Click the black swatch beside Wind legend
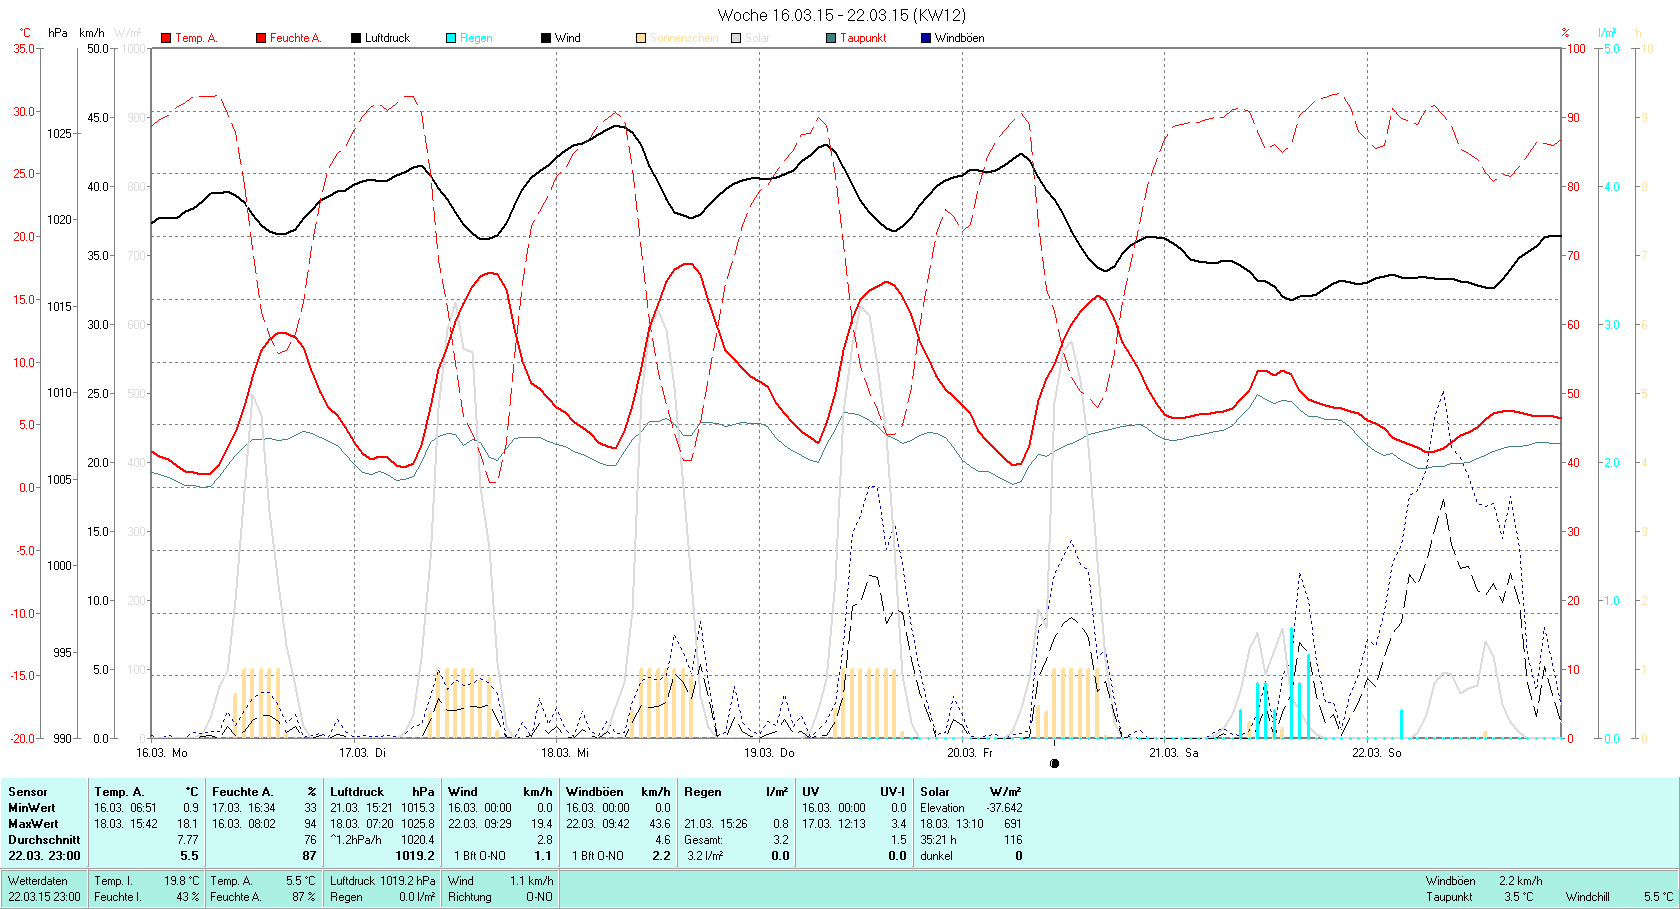 point(546,38)
